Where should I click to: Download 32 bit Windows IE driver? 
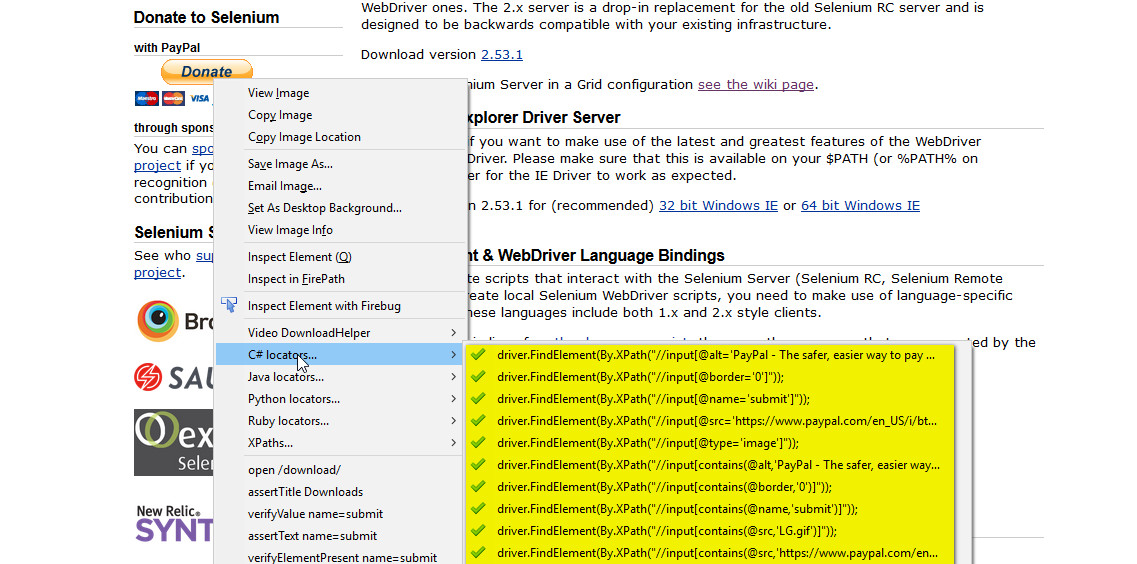pyautogui.click(x=718, y=205)
